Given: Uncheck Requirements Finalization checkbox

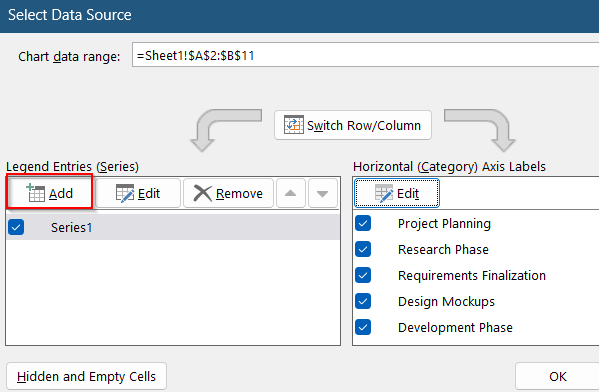Looking at the screenshot, I should [x=363, y=275].
